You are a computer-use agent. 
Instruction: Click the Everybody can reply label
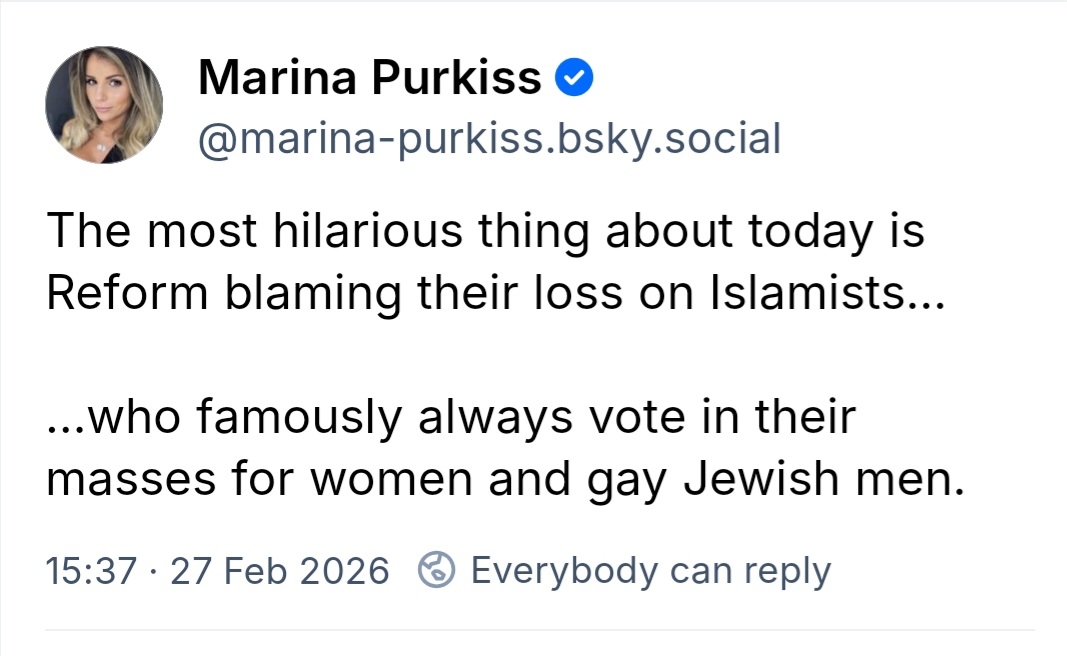click(650, 571)
